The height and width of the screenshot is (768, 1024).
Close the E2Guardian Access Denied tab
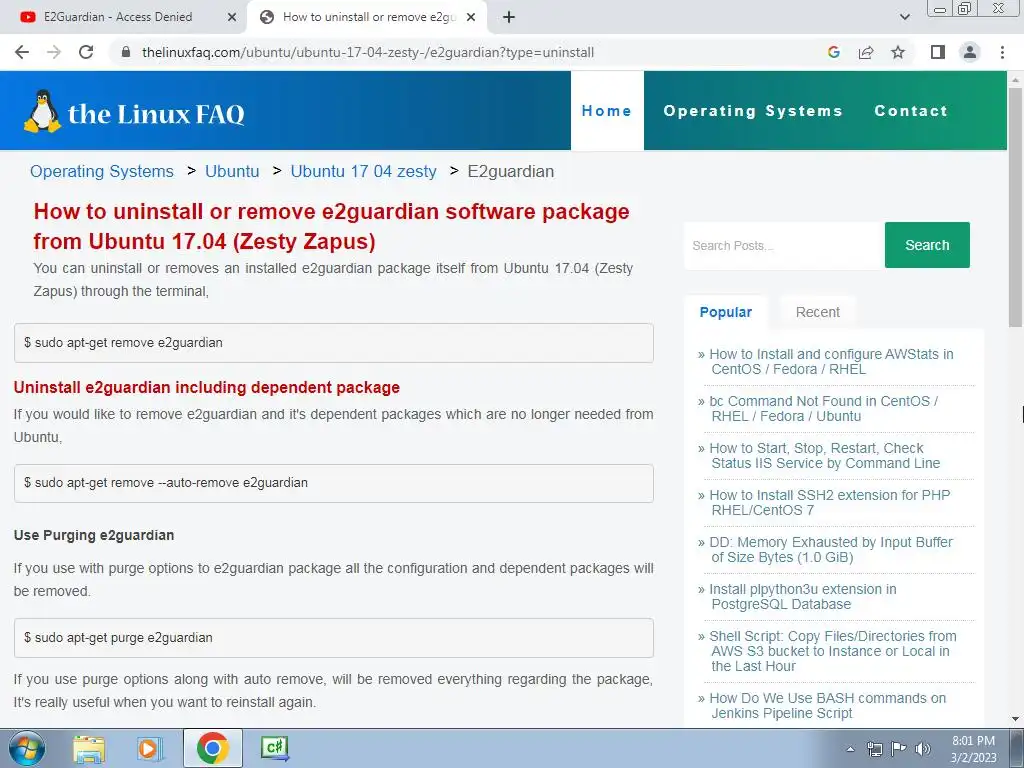click(232, 17)
